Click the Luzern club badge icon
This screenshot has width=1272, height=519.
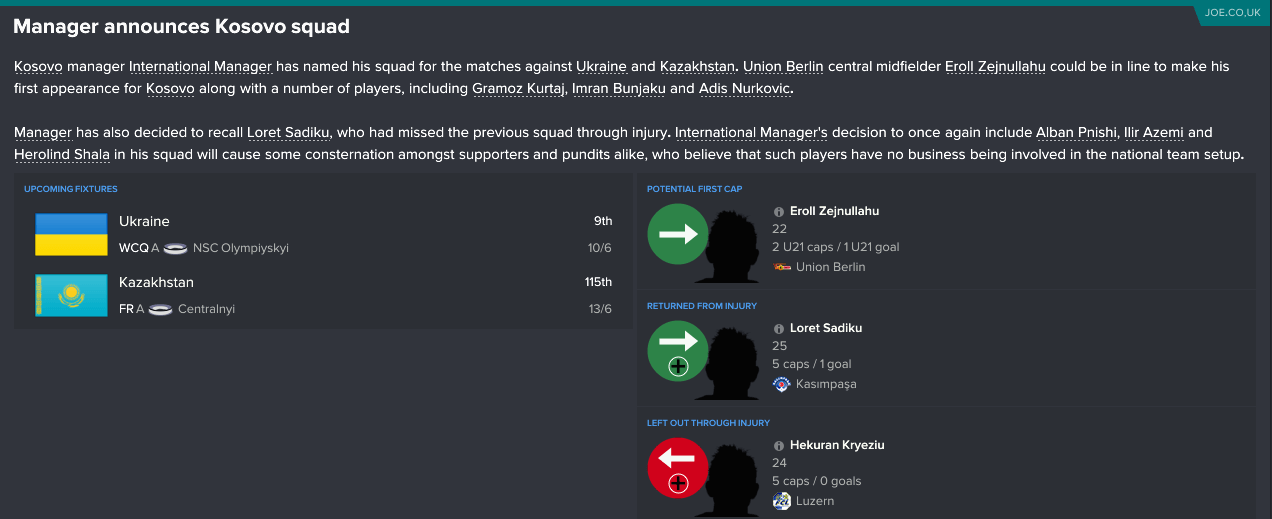pos(782,501)
